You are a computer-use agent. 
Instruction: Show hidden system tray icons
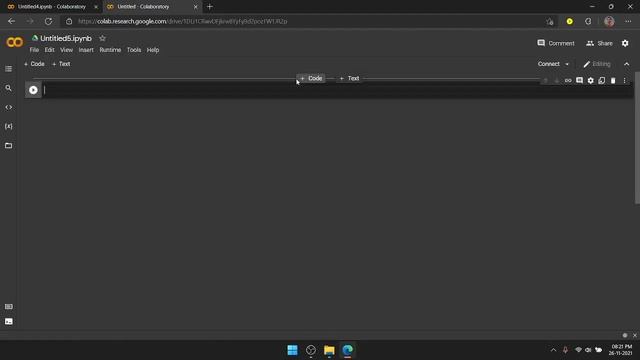(x=553, y=350)
